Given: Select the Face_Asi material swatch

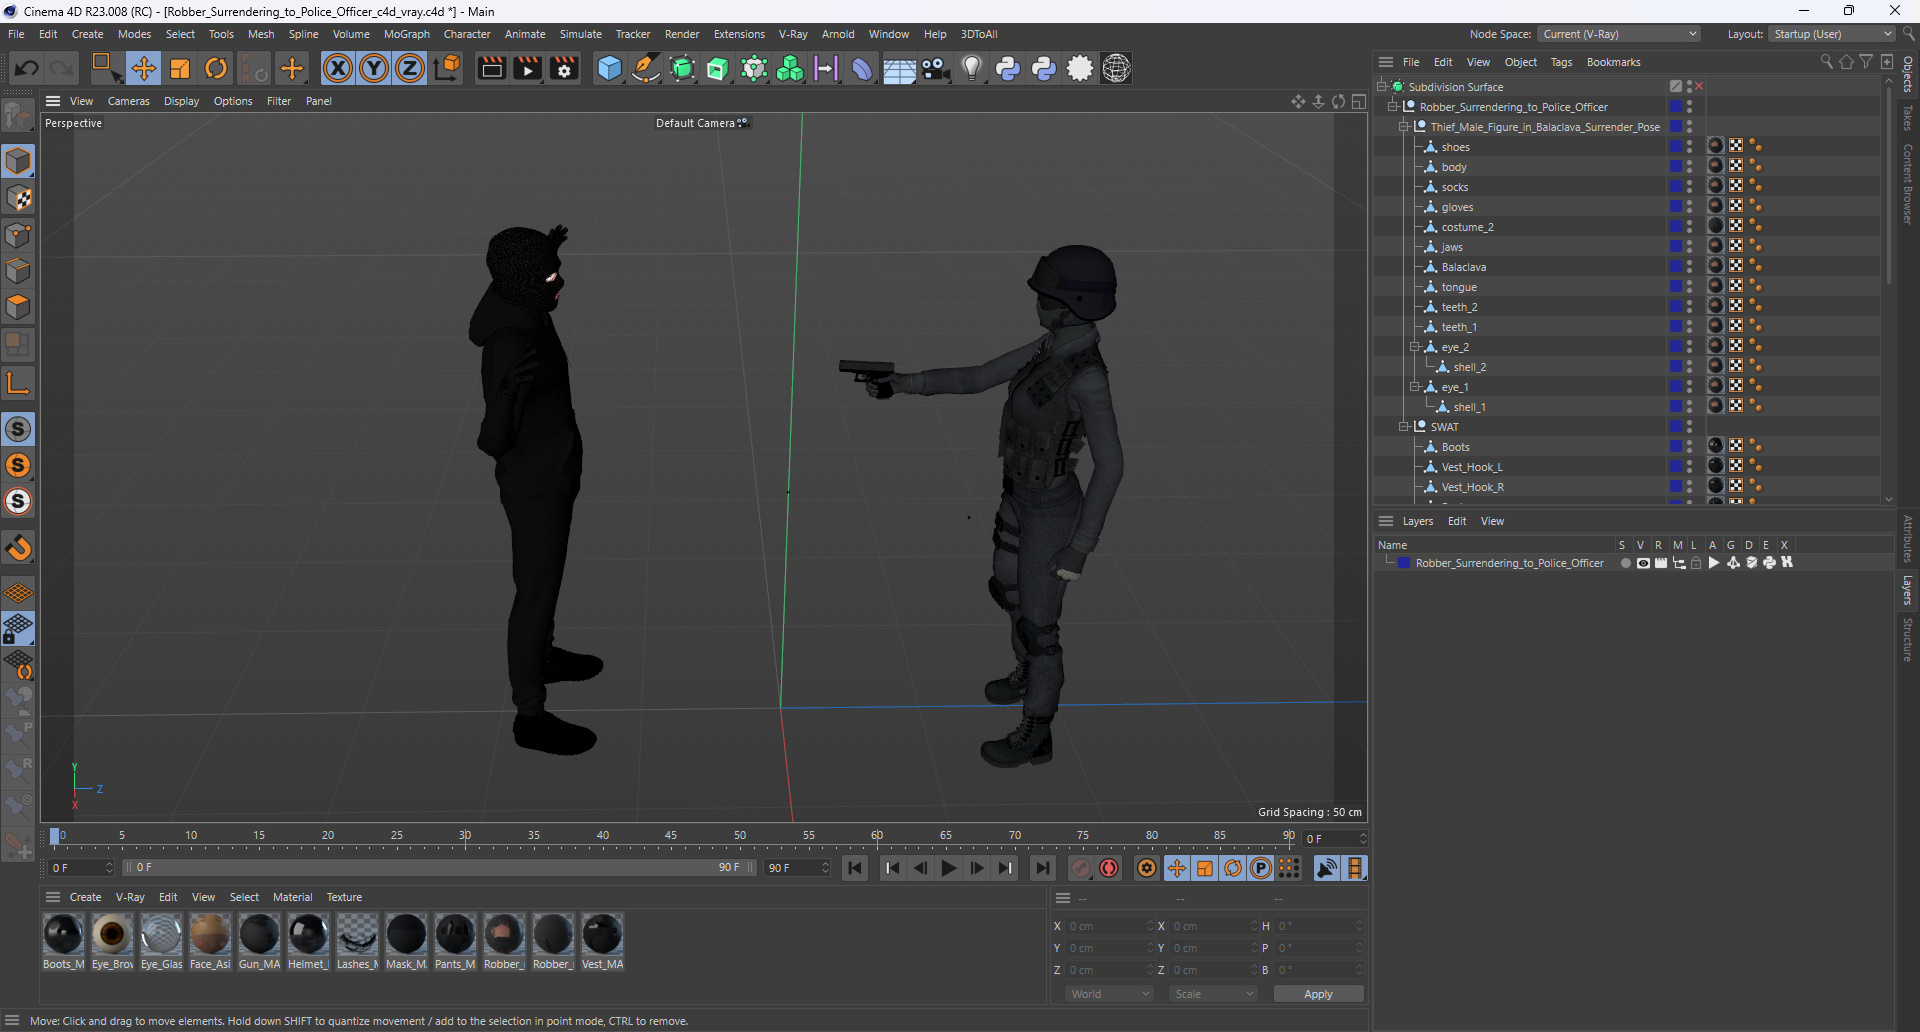Looking at the screenshot, I should [x=210, y=934].
